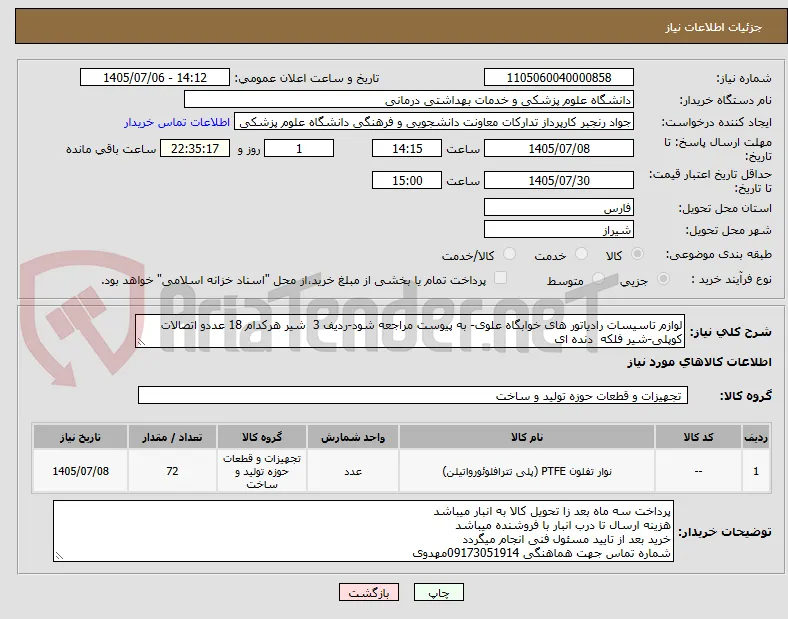The width and height of the screenshot is (788, 619).
Task: Click the announcement date field 1405/07/06 - 14:12
Action: pyautogui.click(x=155, y=78)
